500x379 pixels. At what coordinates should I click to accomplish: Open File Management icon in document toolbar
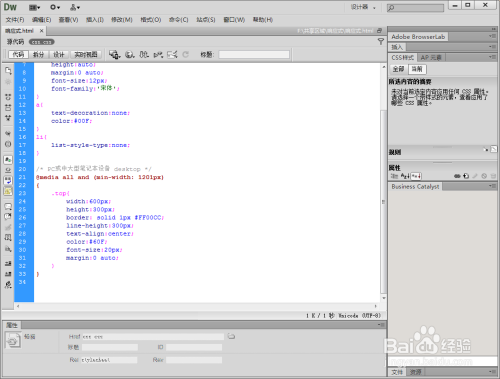point(144,54)
